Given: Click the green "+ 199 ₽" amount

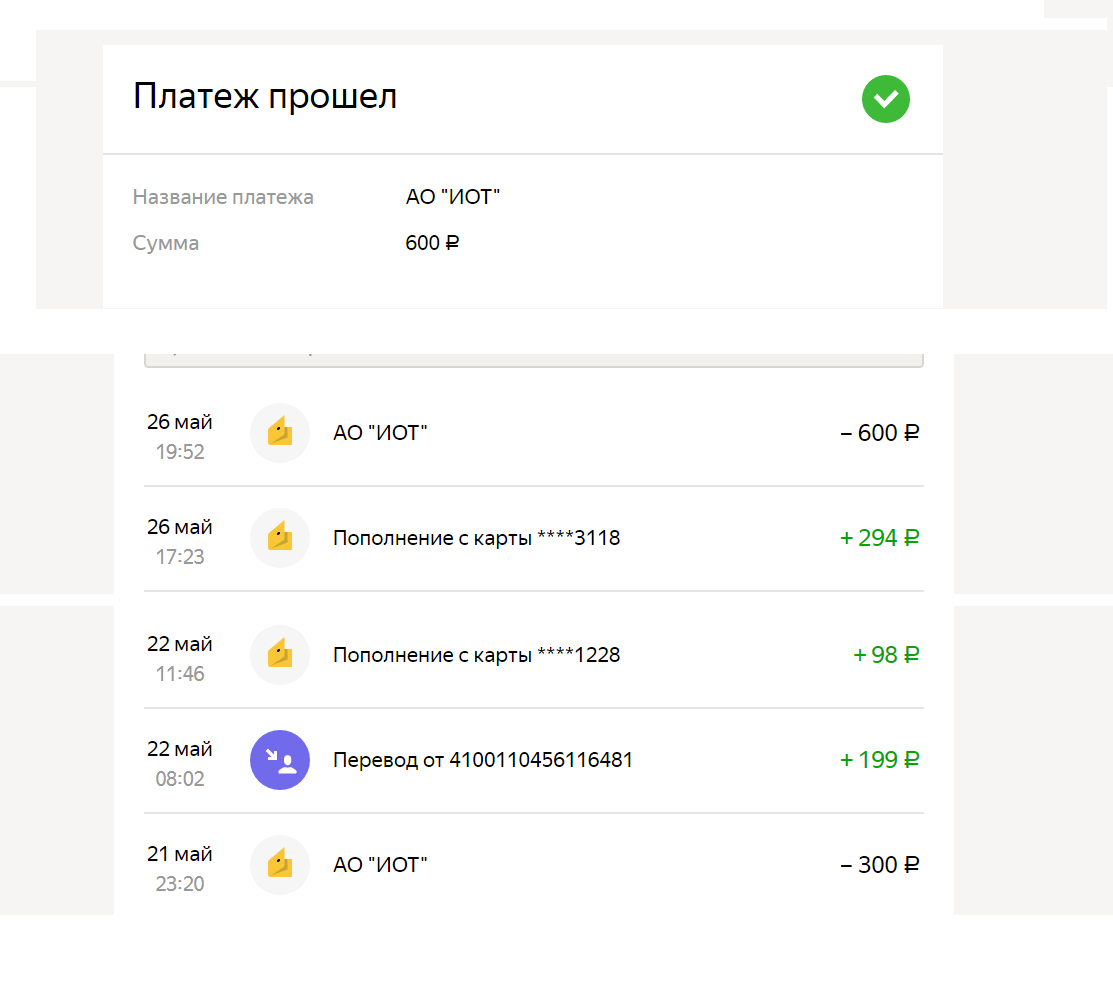Looking at the screenshot, I should (879, 760).
